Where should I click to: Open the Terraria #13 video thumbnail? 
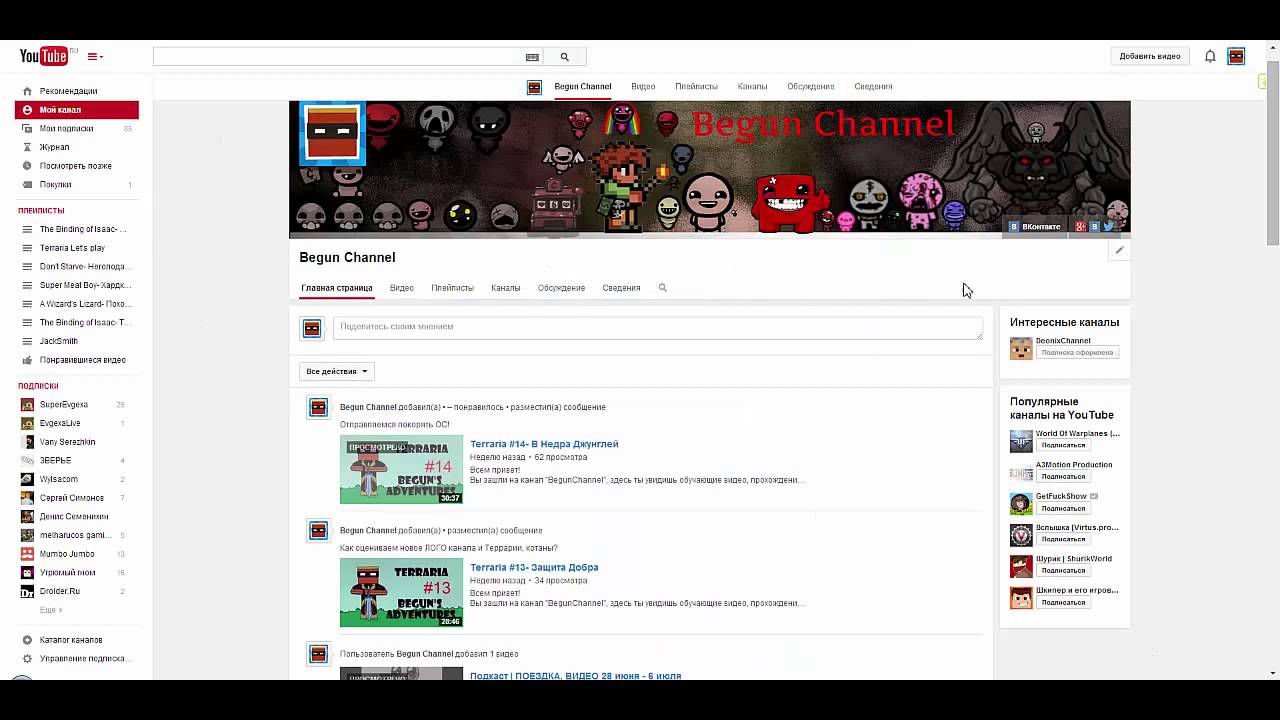(x=401, y=593)
